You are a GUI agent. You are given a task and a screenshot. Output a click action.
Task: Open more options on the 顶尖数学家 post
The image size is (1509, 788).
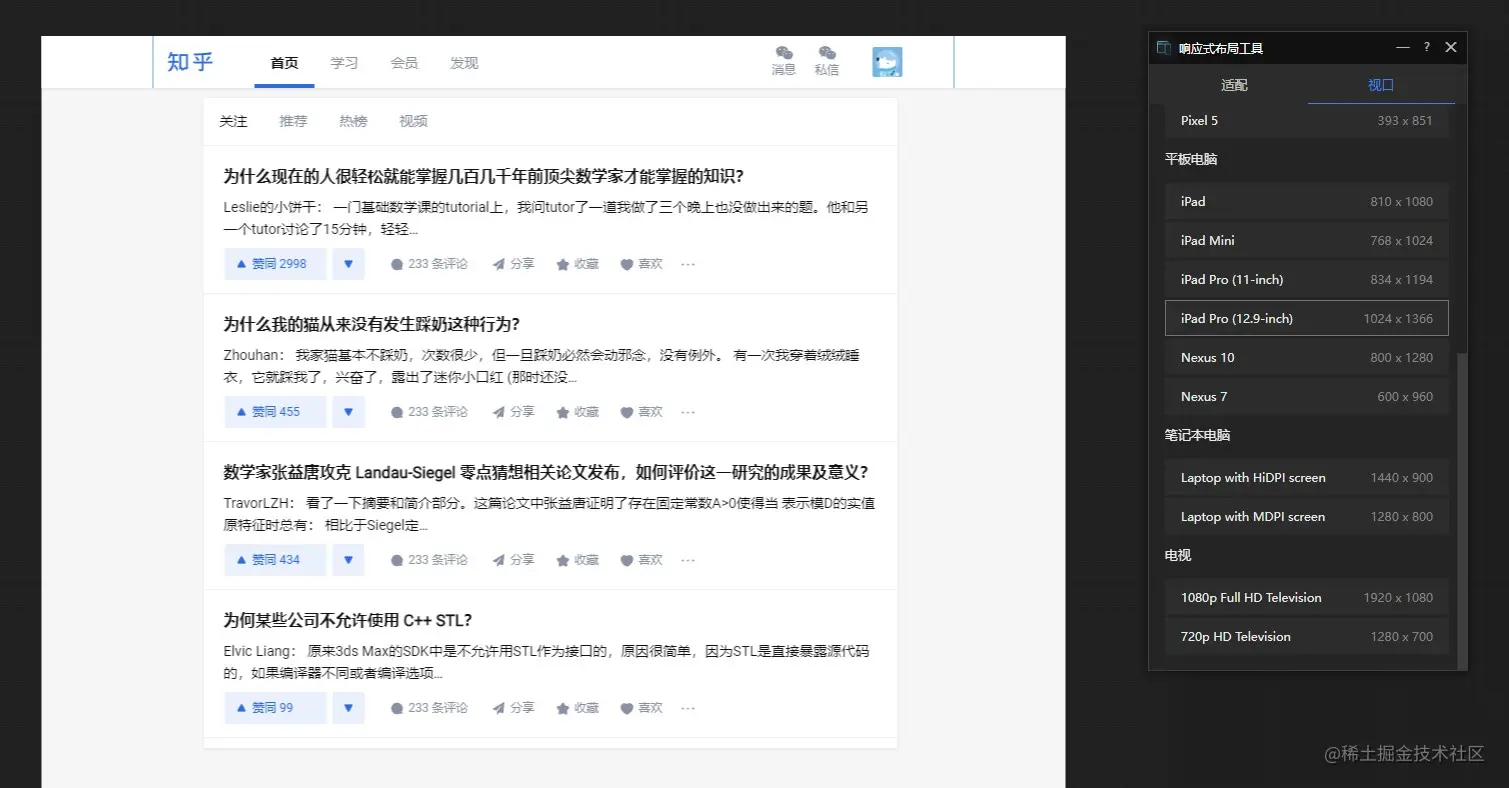[x=688, y=264]
